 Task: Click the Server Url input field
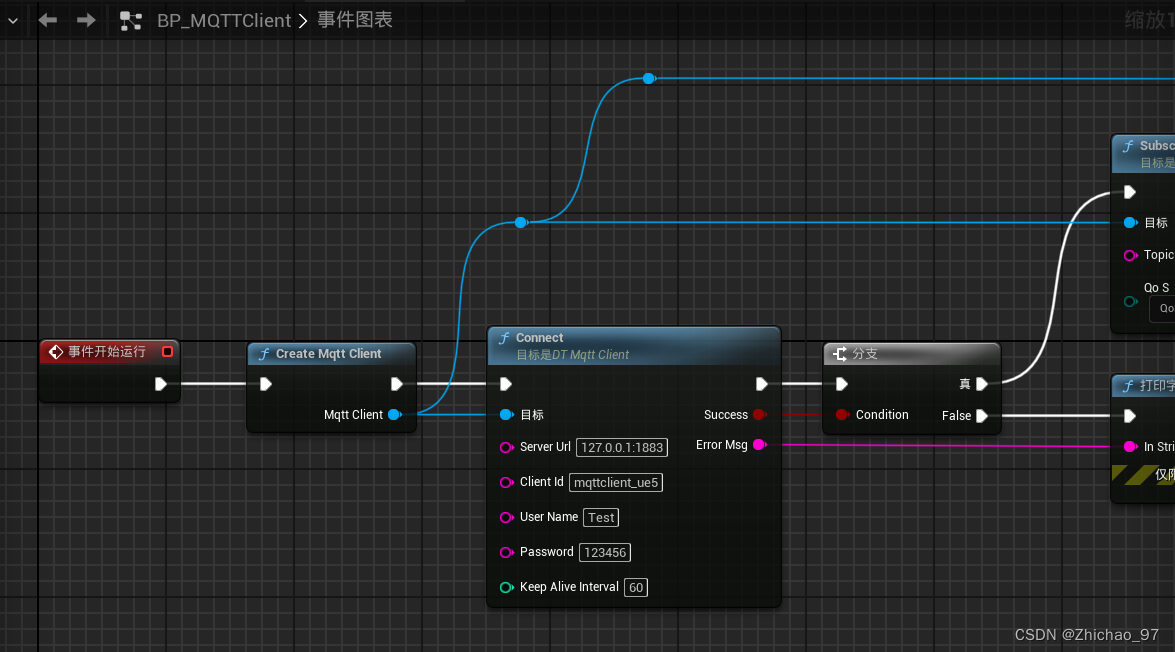pyautogui.click(x=621, y=447)
